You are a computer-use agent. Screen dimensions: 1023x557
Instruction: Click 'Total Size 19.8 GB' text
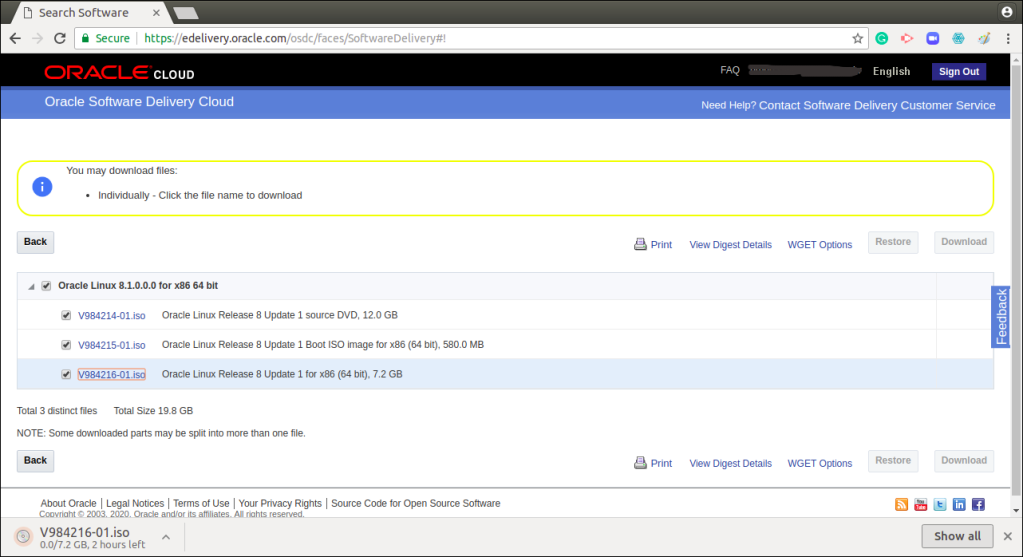(153, 411)
